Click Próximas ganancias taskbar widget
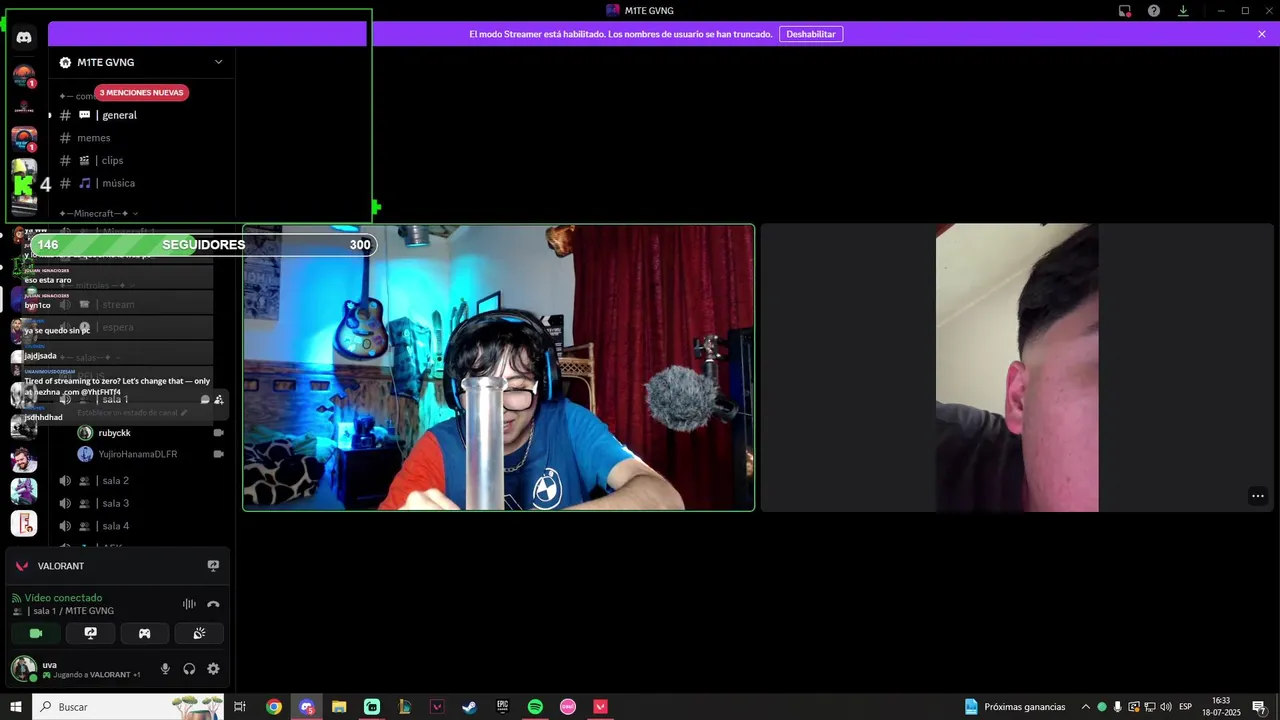Viewport: 1280px width, 720px height. pyautogui.click(x=1015, y=707)
